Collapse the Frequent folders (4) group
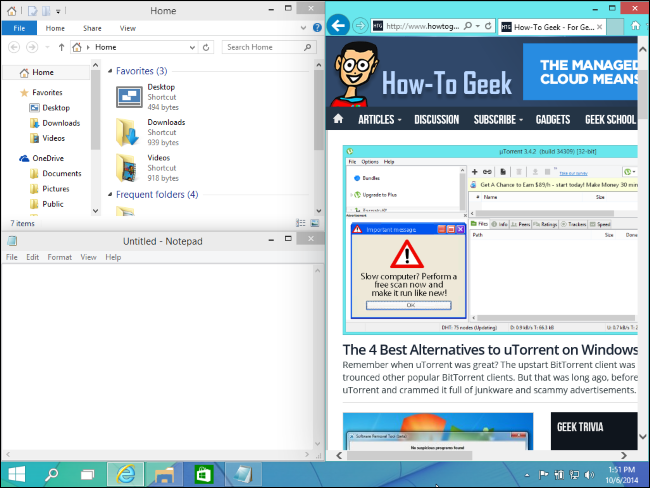 click(x=109, y=195)
